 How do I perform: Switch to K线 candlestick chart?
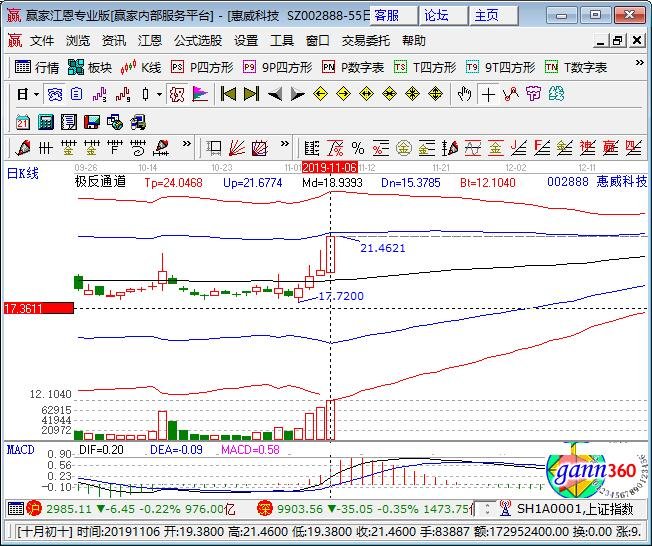coord(140,67)
